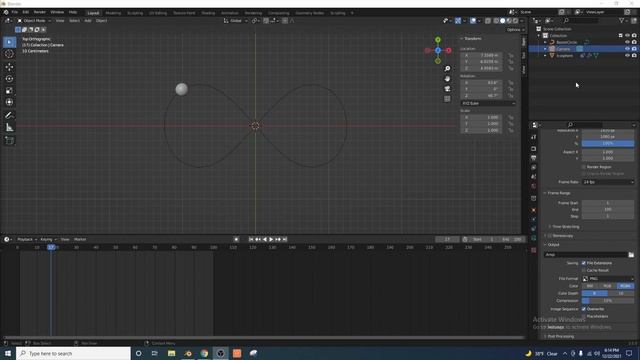
Task: Click the outliner filter funnel icon
Action: click(622, 20)
